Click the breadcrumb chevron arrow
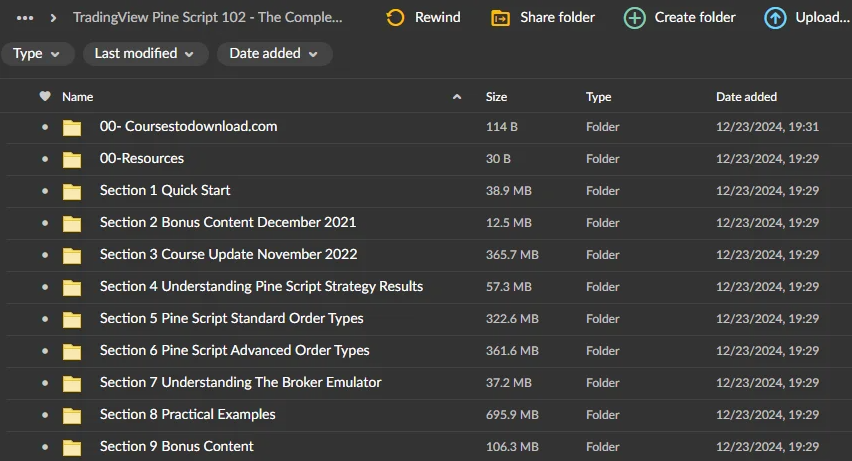The height and width of the screenshot is (461, 852). (53, 18)
